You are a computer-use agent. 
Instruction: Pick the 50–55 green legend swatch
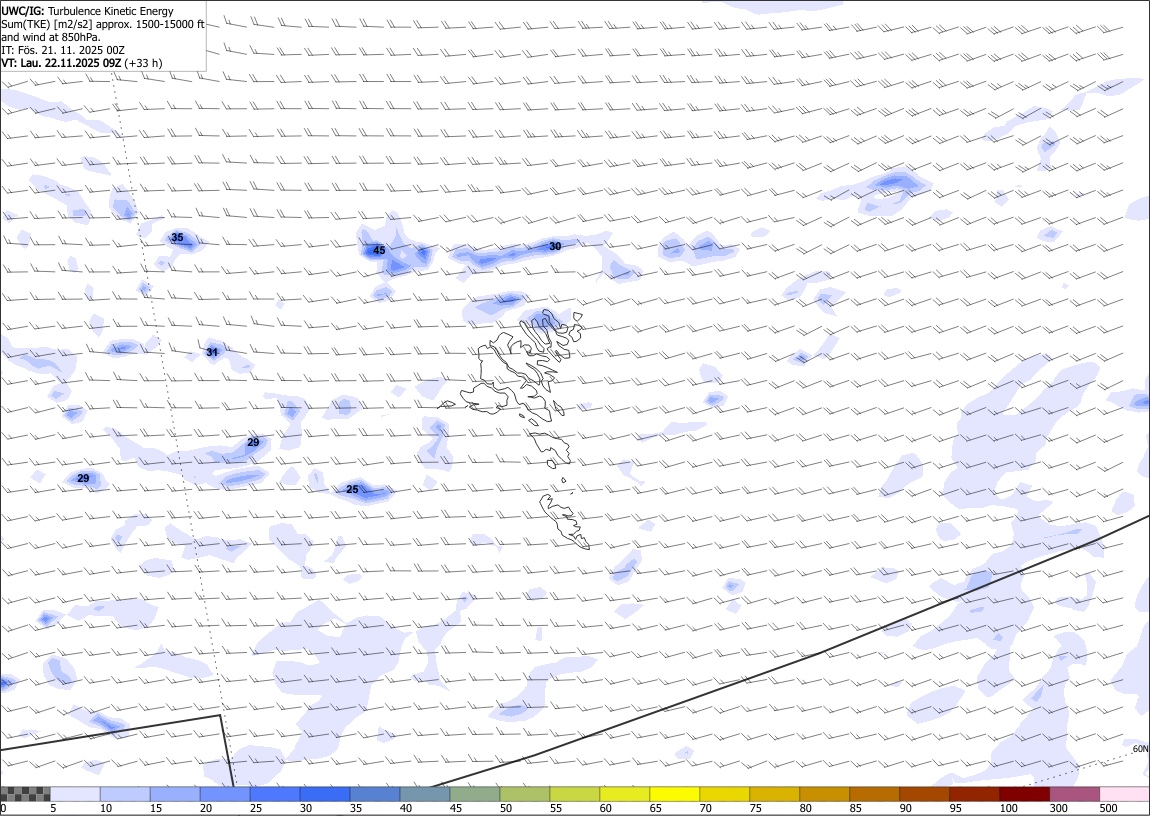[524, 794]
